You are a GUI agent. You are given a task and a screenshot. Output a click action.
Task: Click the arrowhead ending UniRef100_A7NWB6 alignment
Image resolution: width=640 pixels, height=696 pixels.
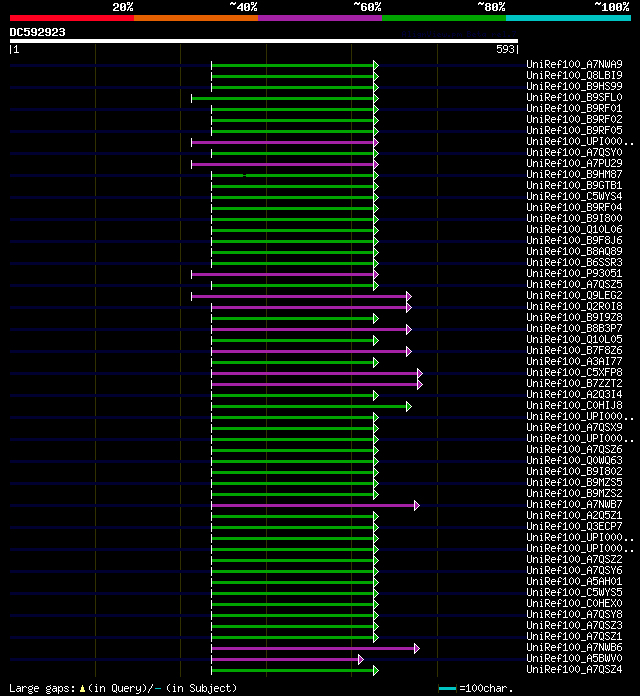point(417,649)
